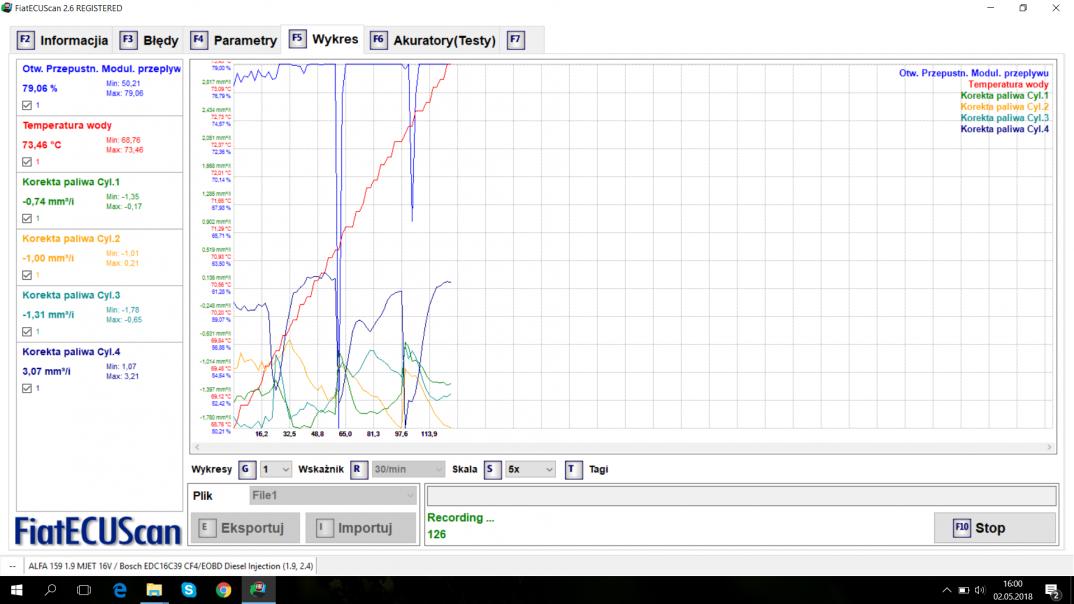Screen dimensions: 1074x604
Task: Click the 3,07 mm³/i value
Action: pos(47,371)
